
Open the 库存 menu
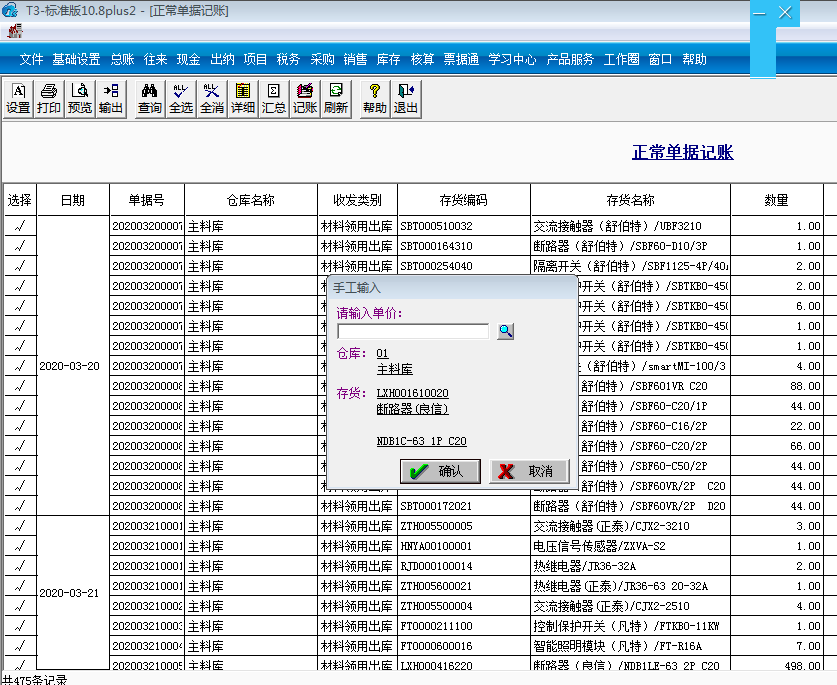pos(388,59)
